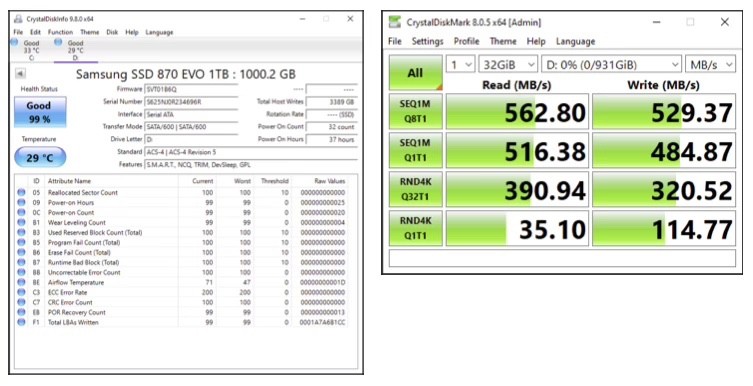This screenshot has height=386, width=753.
Task: Click the CrystalDiskInfo app icon in title bar
Action: (x=18, y=19)
